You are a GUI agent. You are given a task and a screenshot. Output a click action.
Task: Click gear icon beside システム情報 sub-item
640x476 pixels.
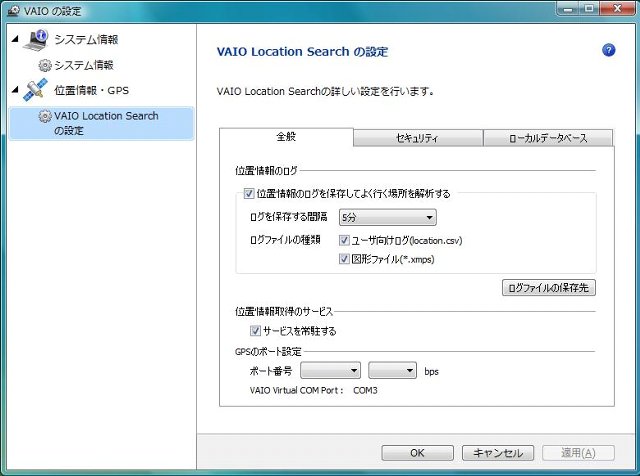45,65
